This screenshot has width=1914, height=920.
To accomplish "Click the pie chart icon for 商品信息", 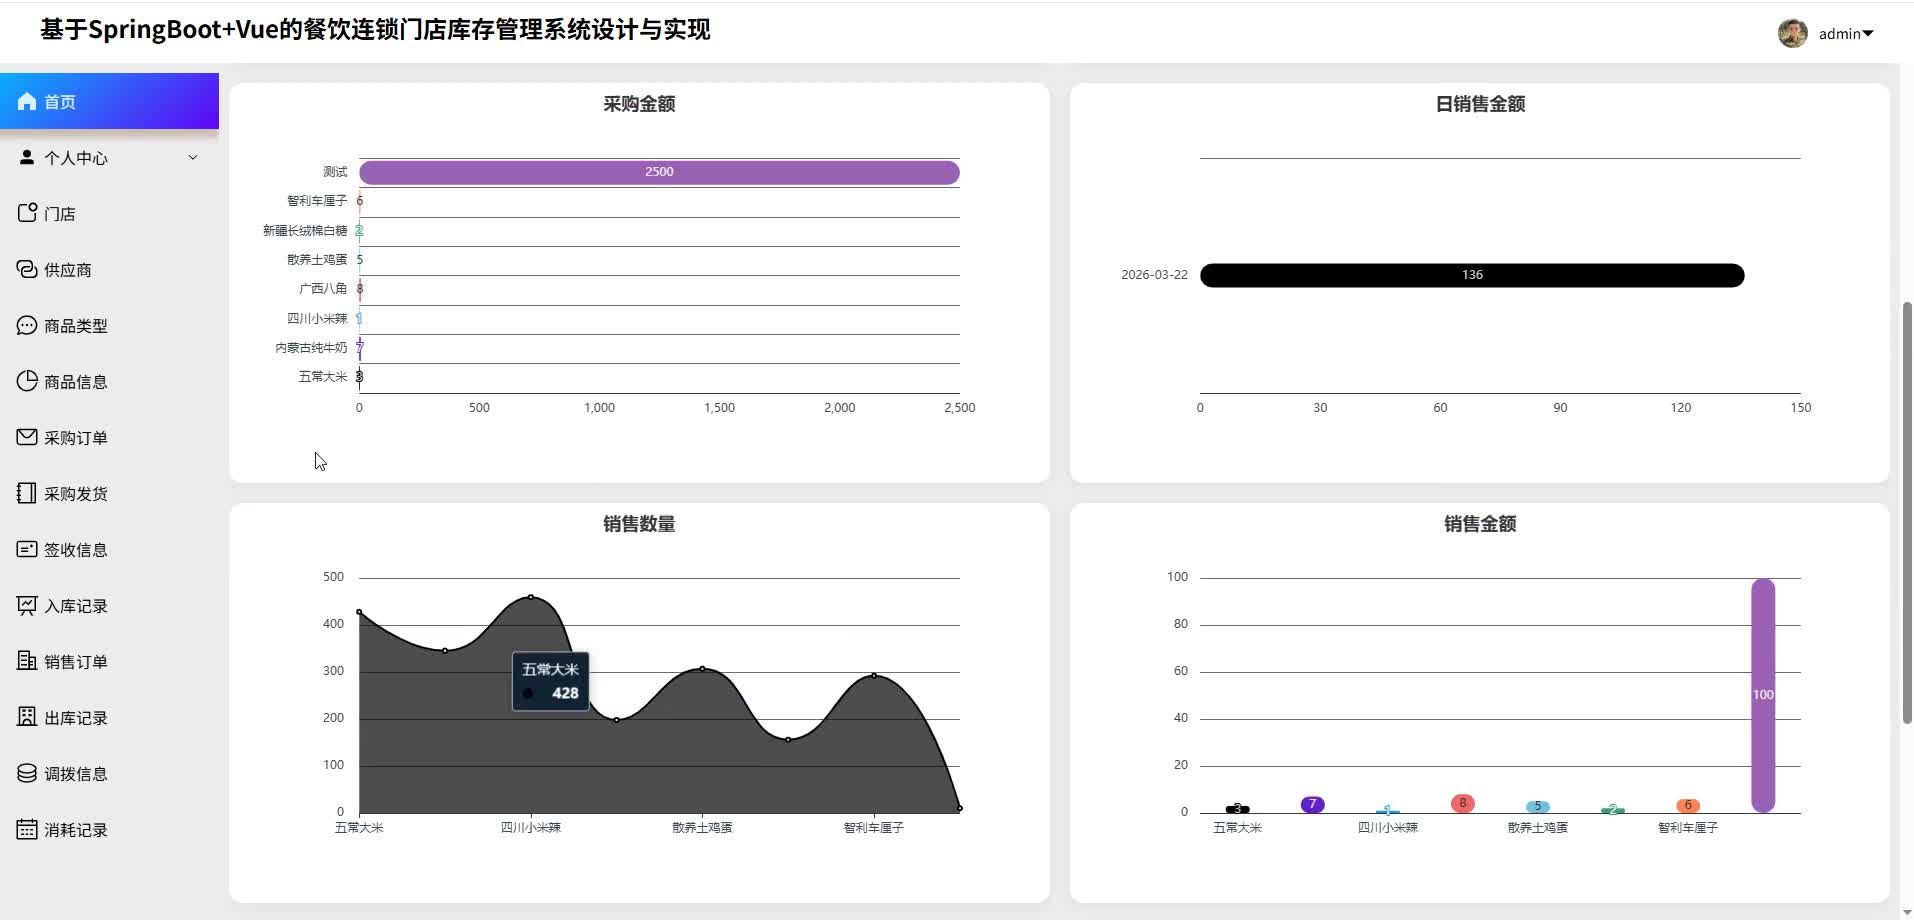I will pos(27,381).
